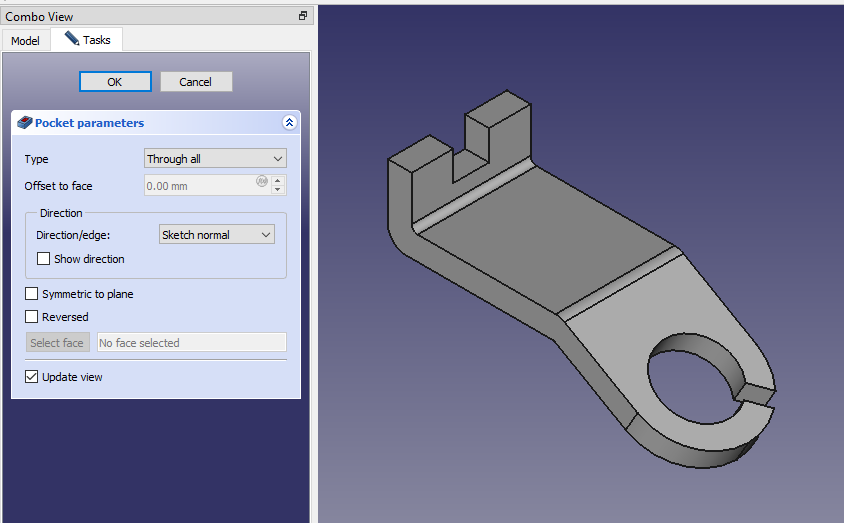The width and height of the screenshot is (844, 523).
Task: Click the Offset to face value field
Action: (x=200, y=186)
